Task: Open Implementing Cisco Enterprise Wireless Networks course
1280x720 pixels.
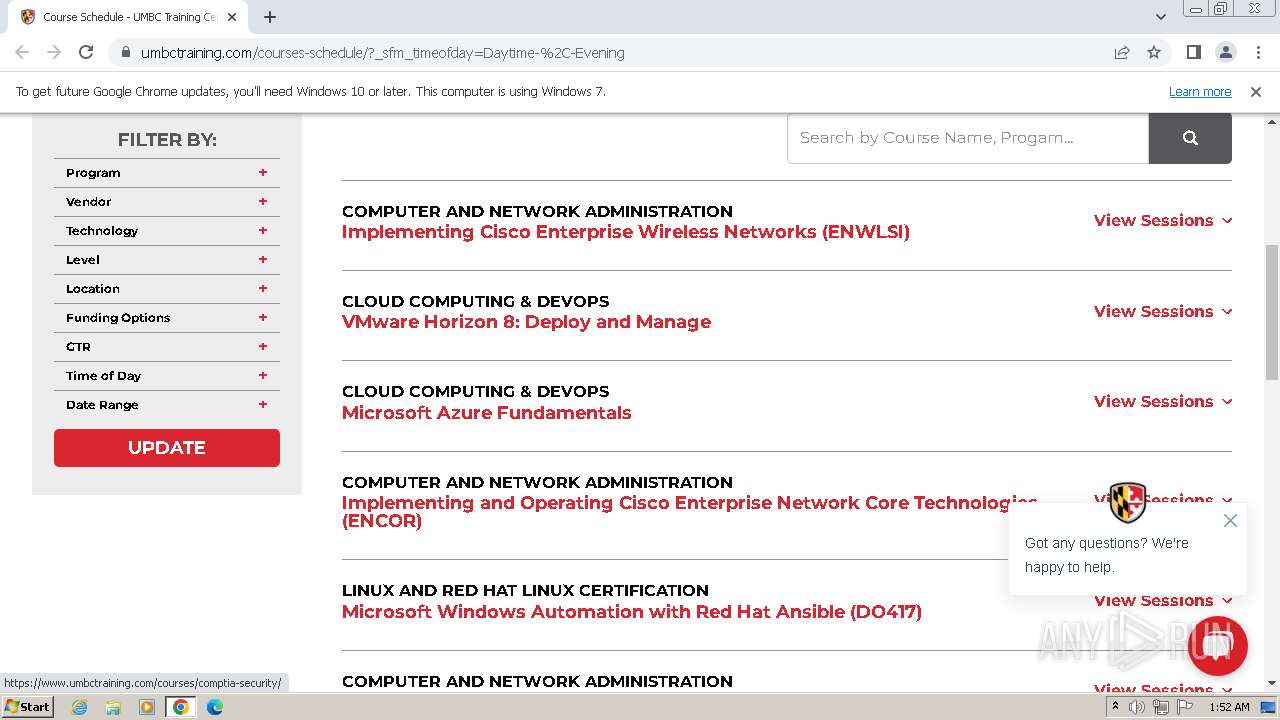Action: [x=626, y=232]
